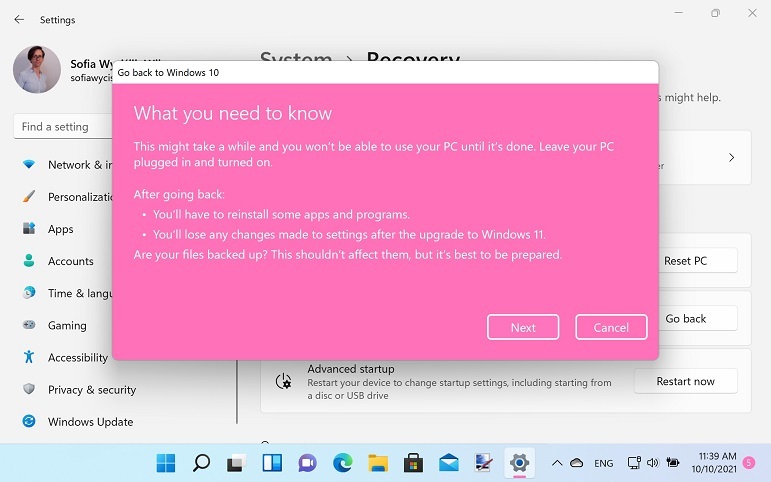The width and height of the screenshot is (771, 482).
Task: Switch input language ENG indicator
Action: [x=603, y=463]
